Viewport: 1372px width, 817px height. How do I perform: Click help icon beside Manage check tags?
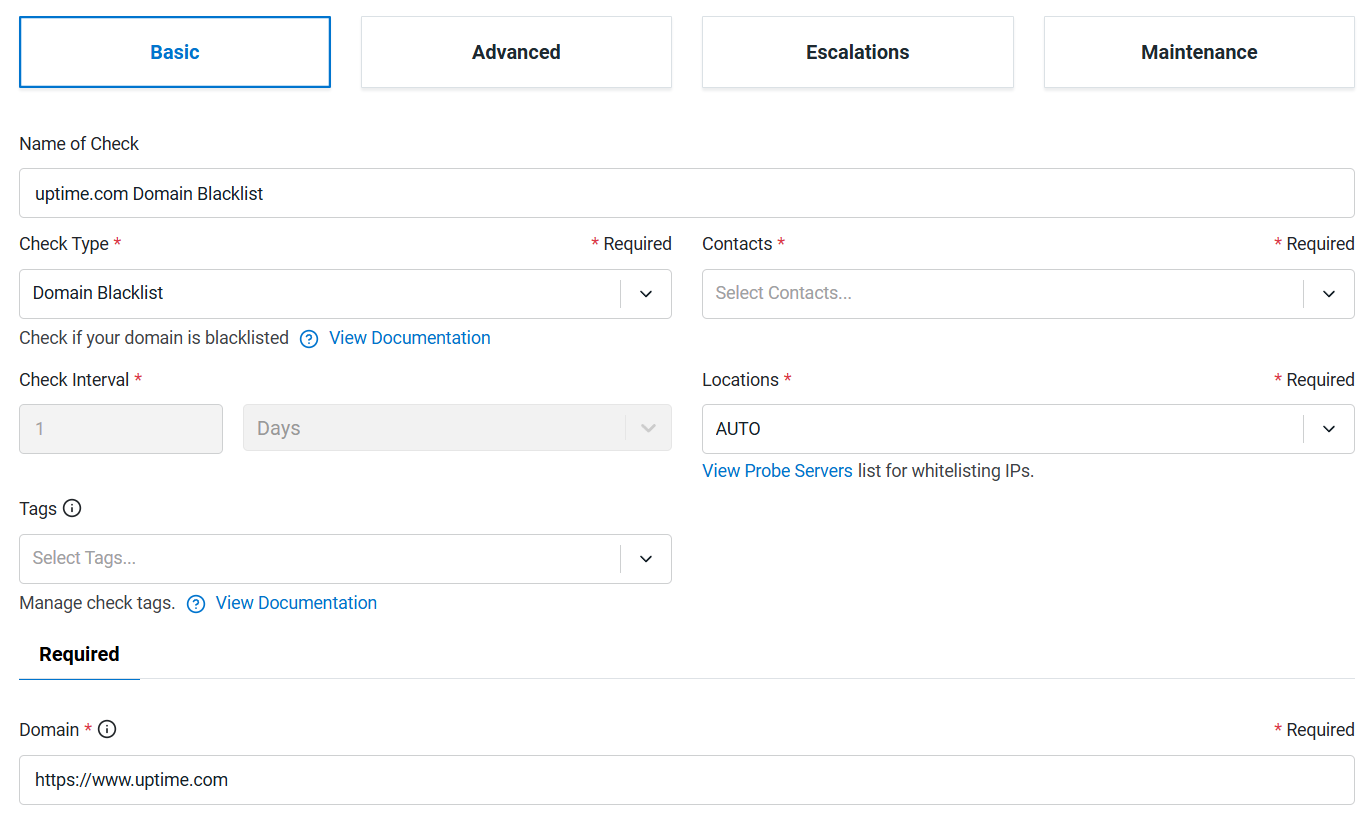(x=196, y=604)
